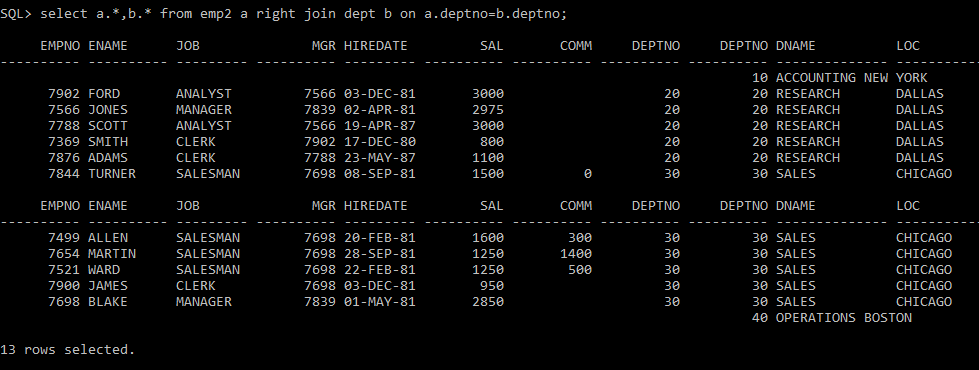Click the NEW YORK location
This screenshot has height=370, width=979.
tap(896, 78)
